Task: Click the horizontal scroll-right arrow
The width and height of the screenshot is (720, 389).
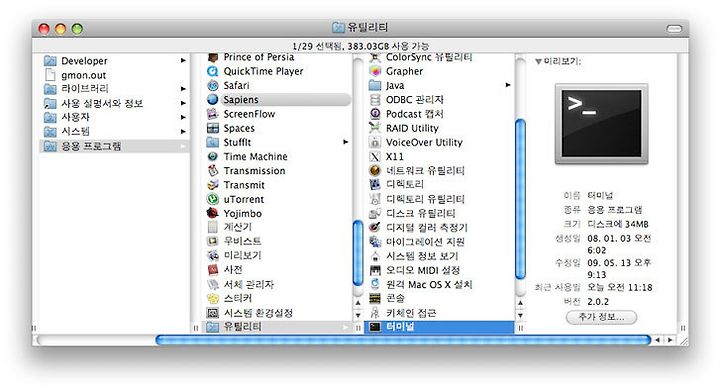Action: click(x=670, y=340)
